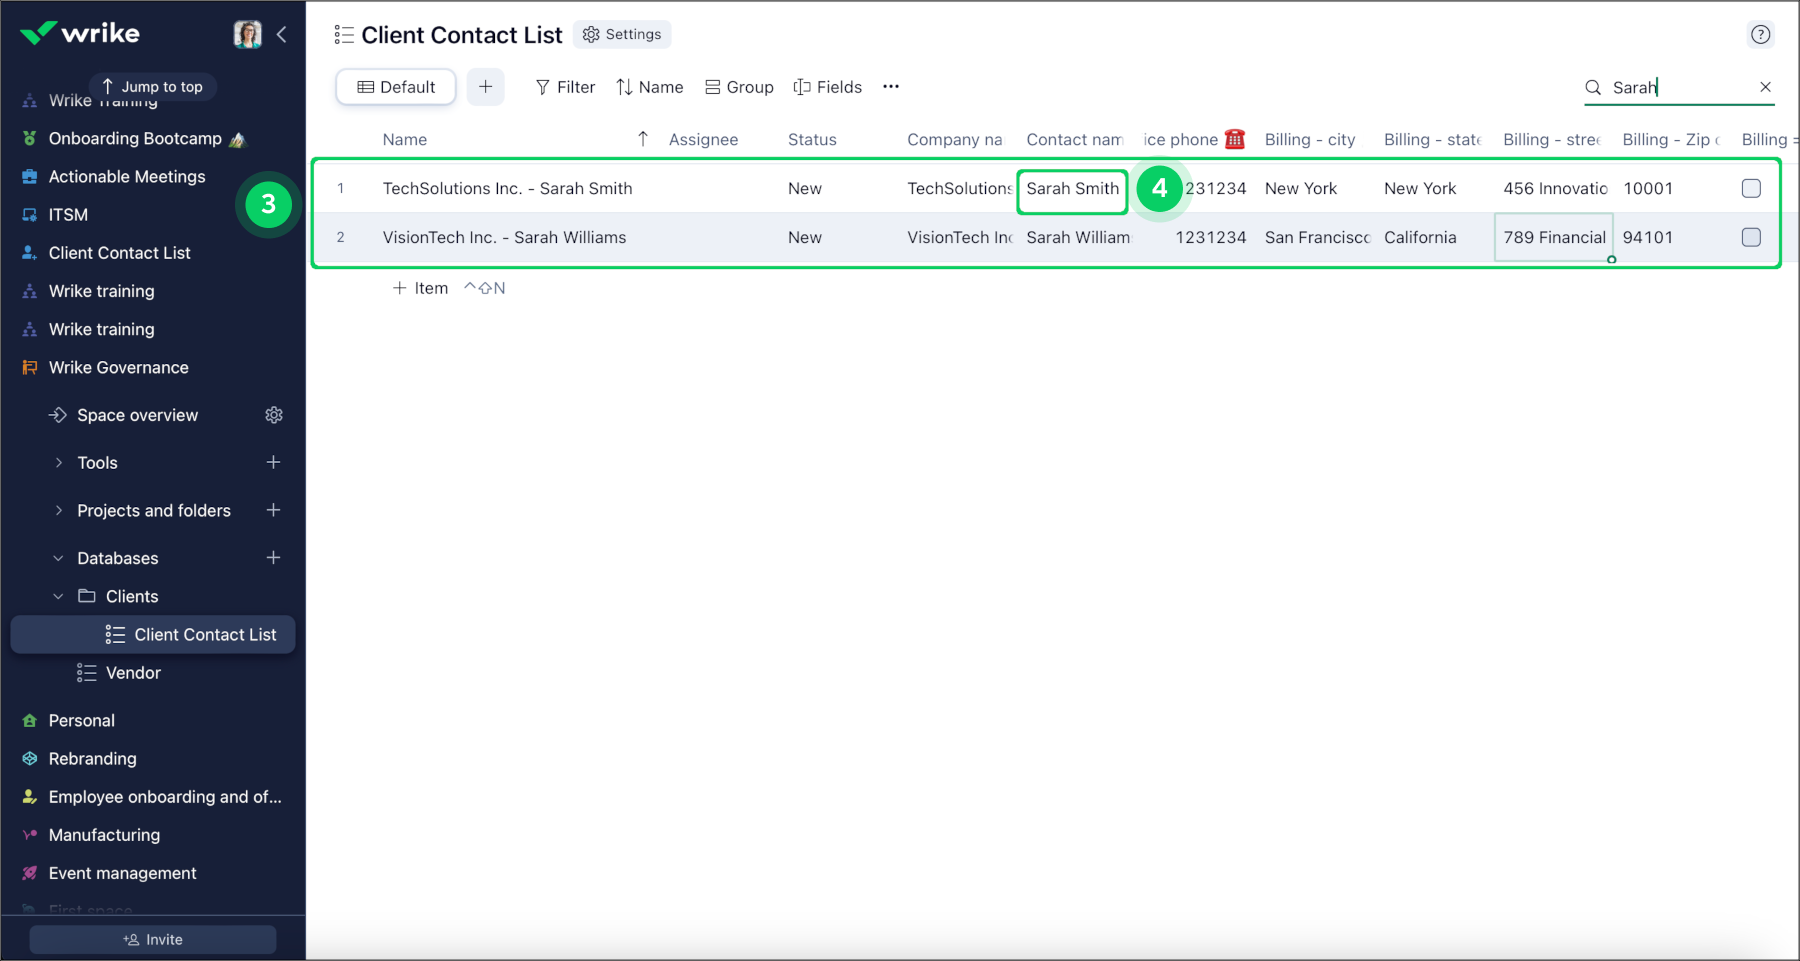Tick the checkbox in TechSolutions row

click(x=1750, y=189)
